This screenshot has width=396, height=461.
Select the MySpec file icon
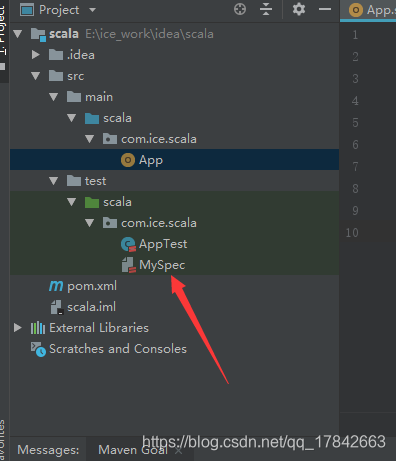point(128,265)
